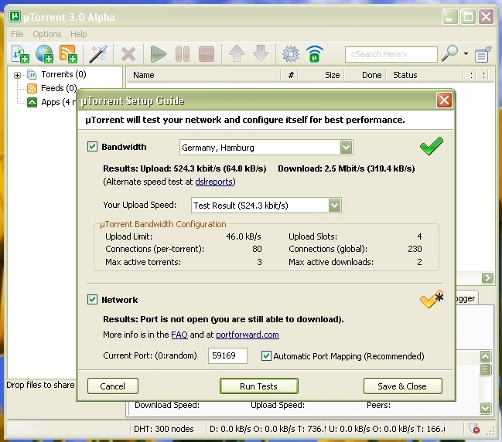Open the dslreports link
502x442 pixels.
pos(214,182)
